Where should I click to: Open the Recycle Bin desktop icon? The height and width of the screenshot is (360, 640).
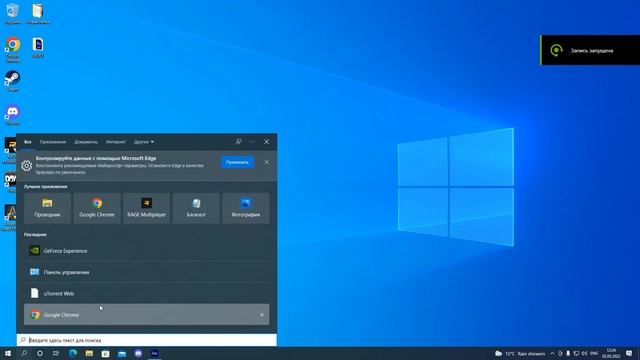13,14
